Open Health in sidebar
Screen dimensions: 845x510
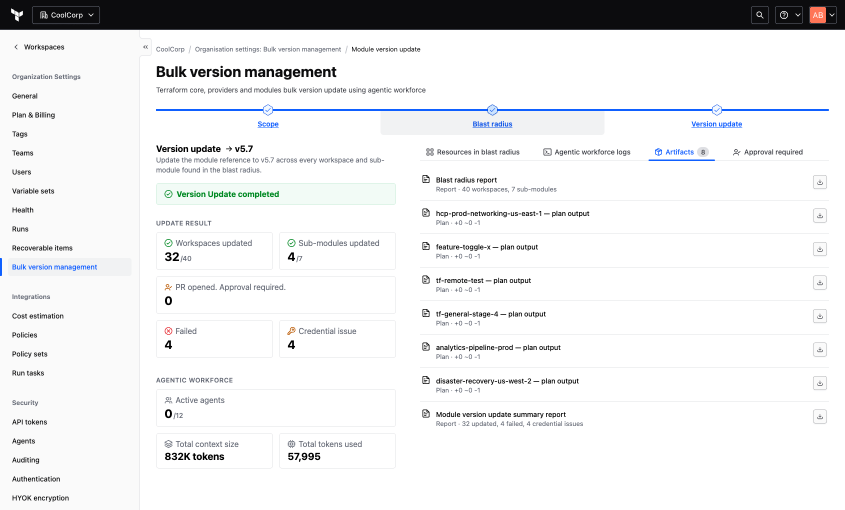click(23, 210)
